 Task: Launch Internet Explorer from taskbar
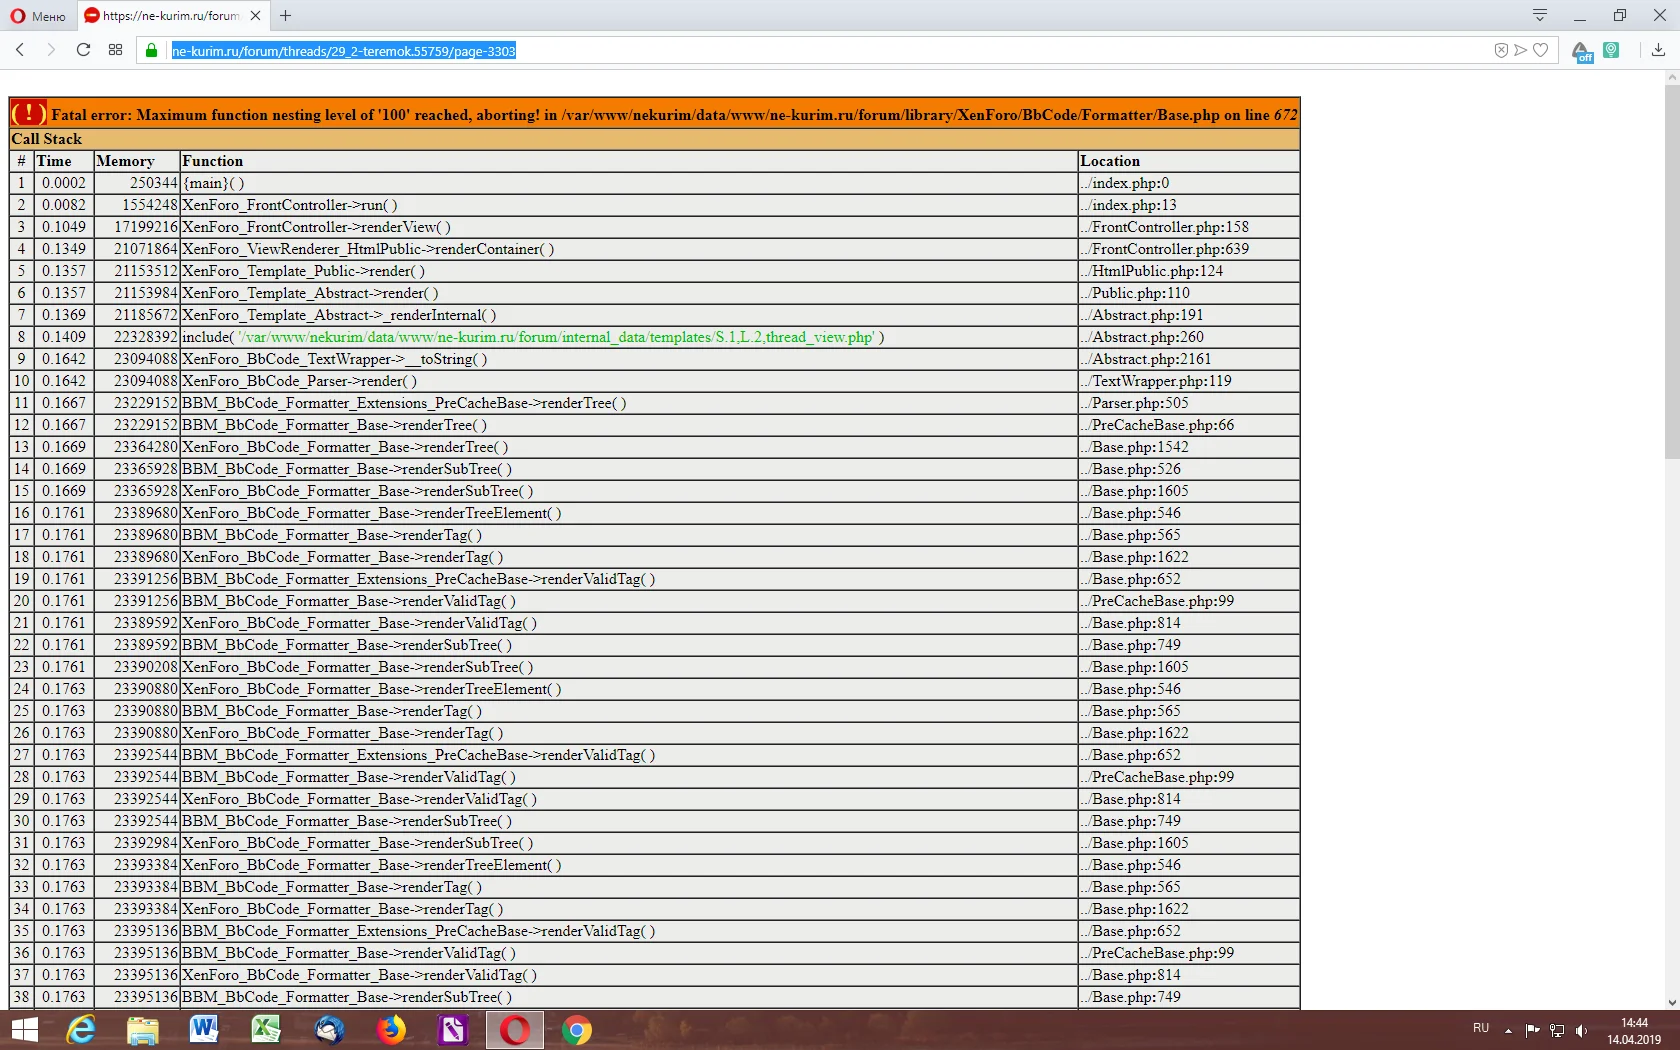pos(80,1030)
